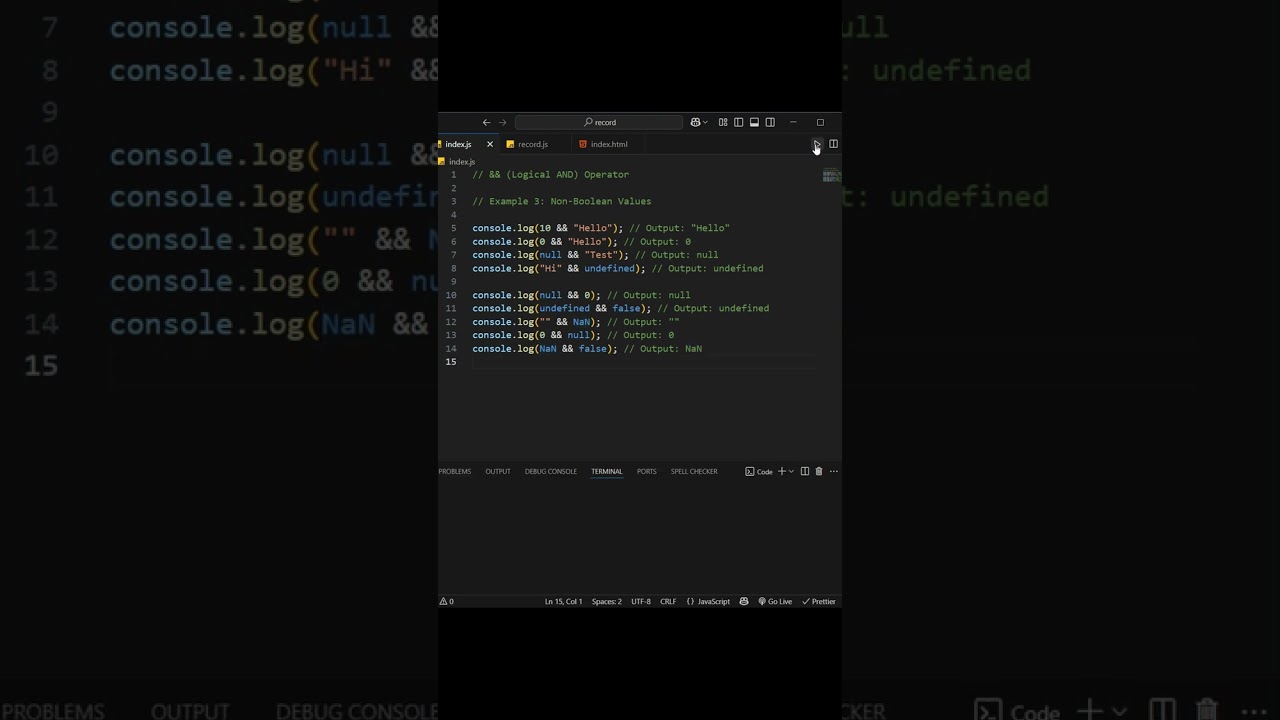Split the terminal pane
The image size is (1280, 720).
coord(804,471)
